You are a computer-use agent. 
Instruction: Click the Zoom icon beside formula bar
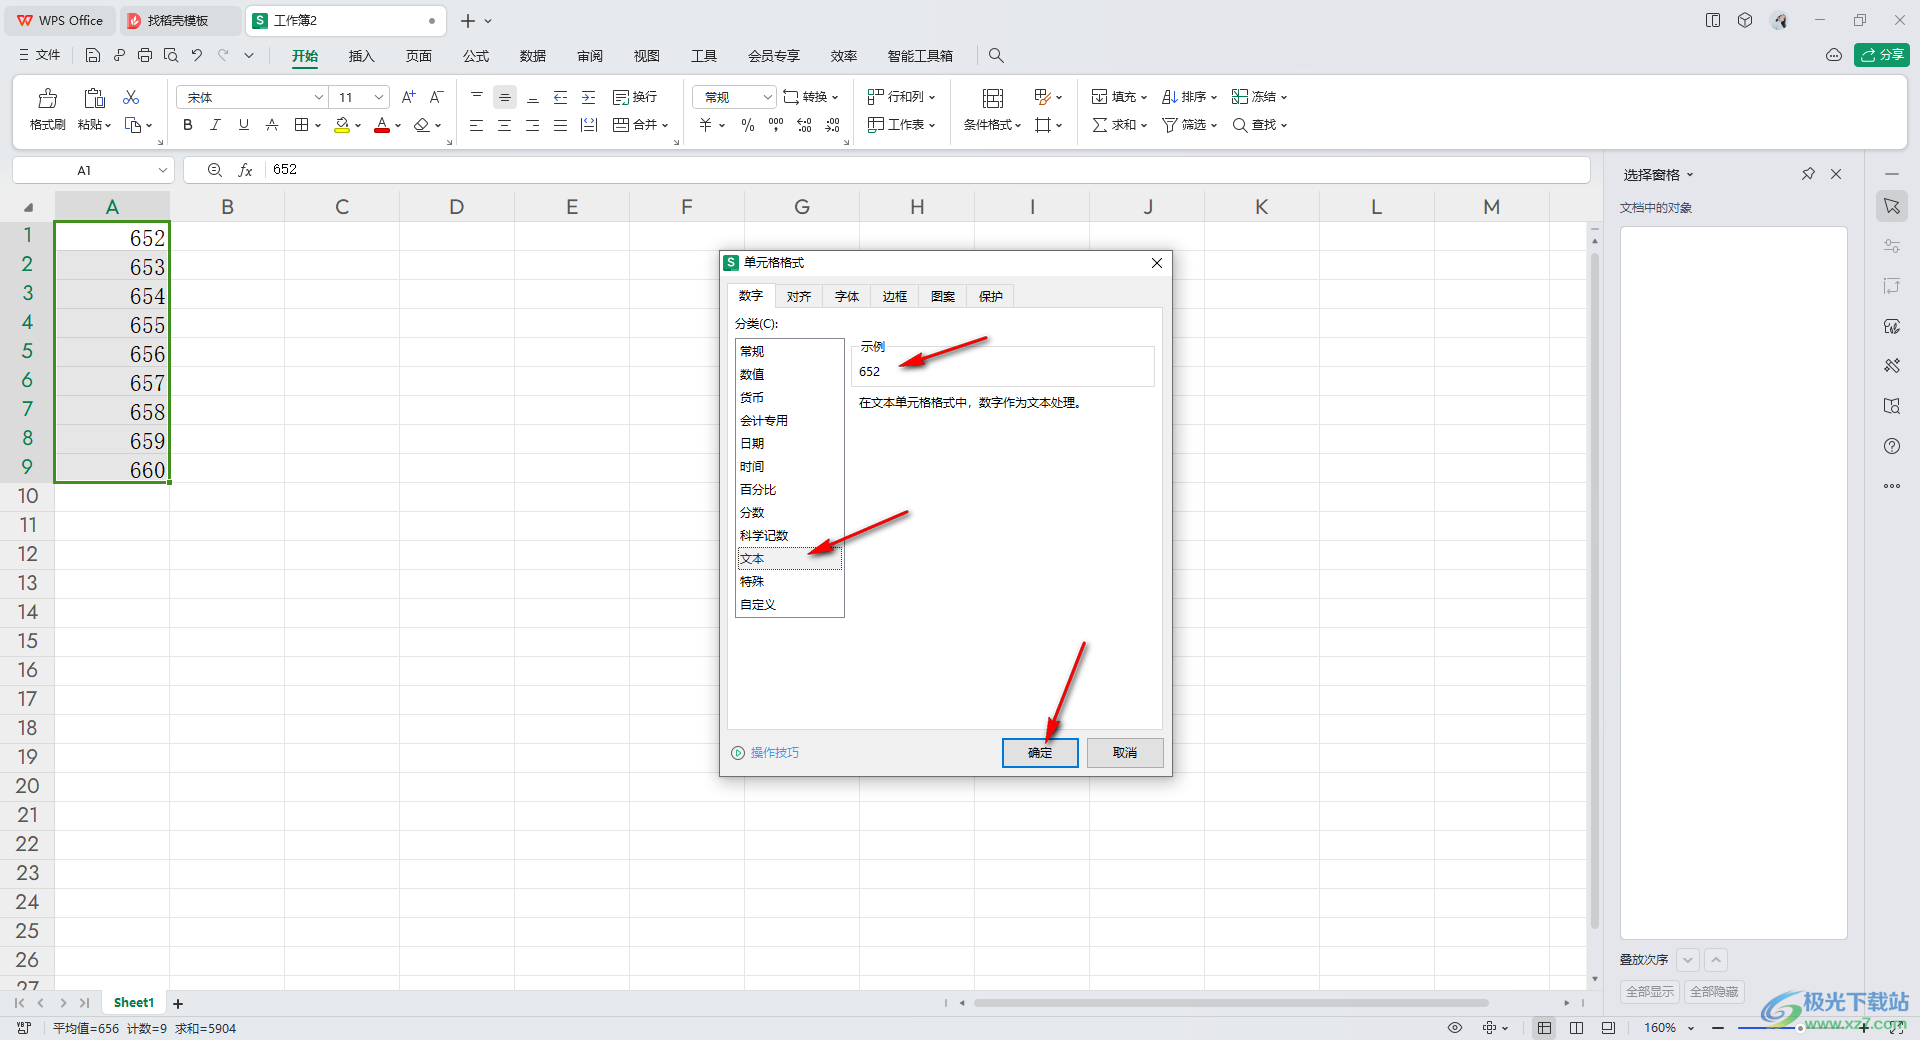pyautogui.click(x=214, y=170)
